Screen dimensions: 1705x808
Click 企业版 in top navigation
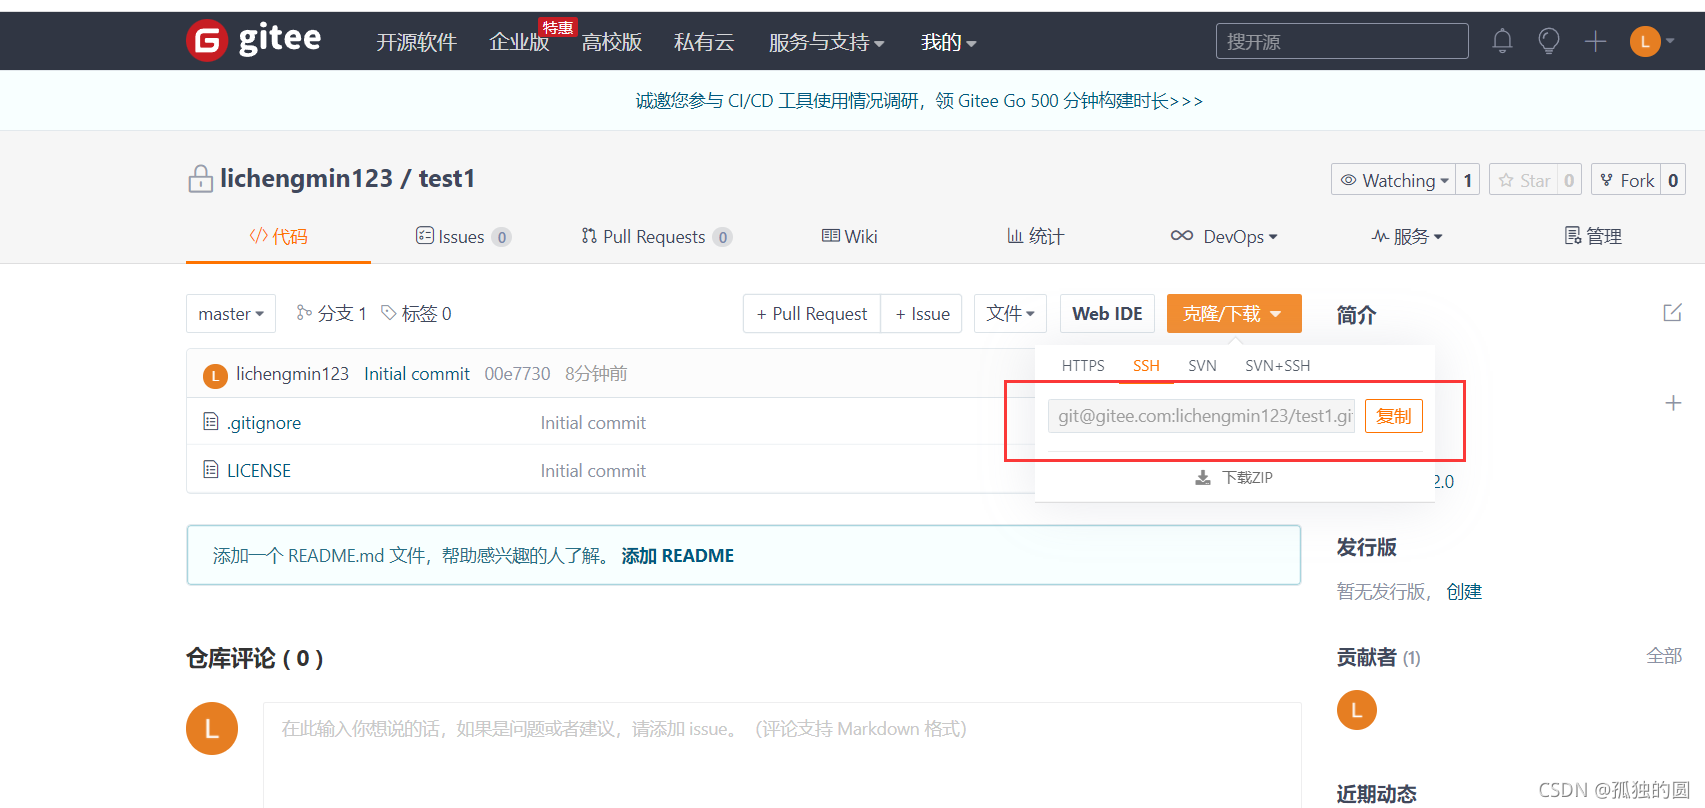[x=519, y=42]
